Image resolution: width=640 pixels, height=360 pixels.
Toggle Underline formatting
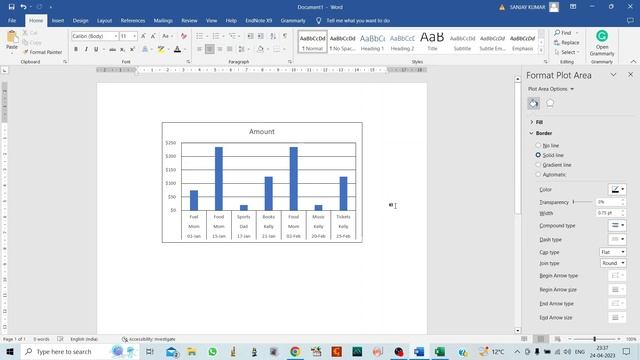coord(96,49)
